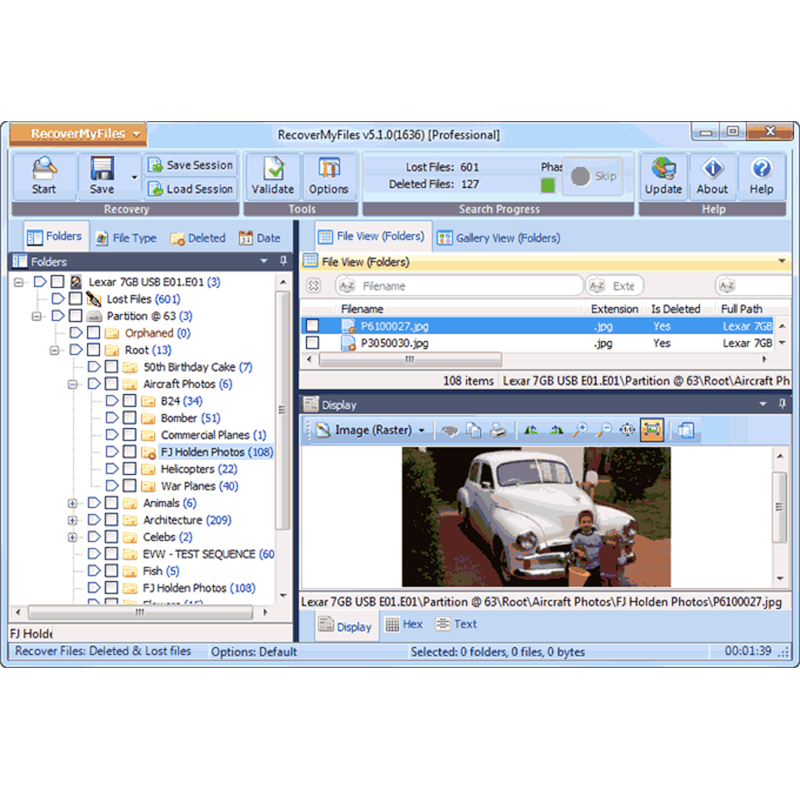800x800 pixels.
Task: Open the File View (Folders) header dropdown
Action: [x=782, y=261]
